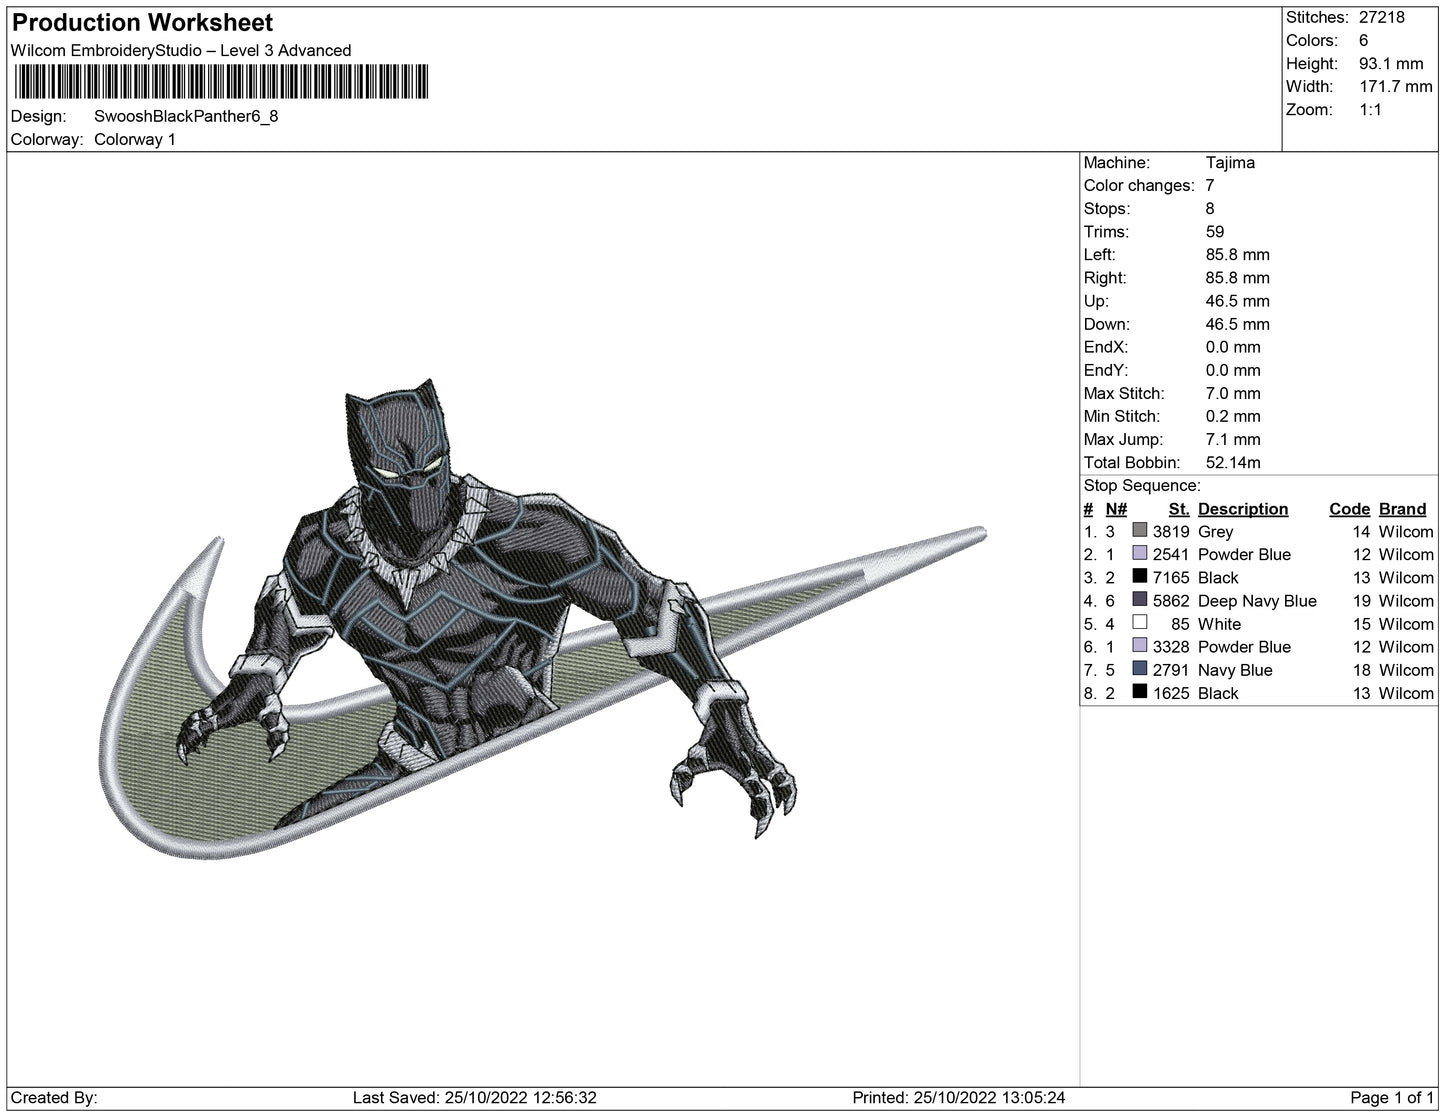
Task: Click the 'Production Worksheet' heading
Action: coord(142,22)
